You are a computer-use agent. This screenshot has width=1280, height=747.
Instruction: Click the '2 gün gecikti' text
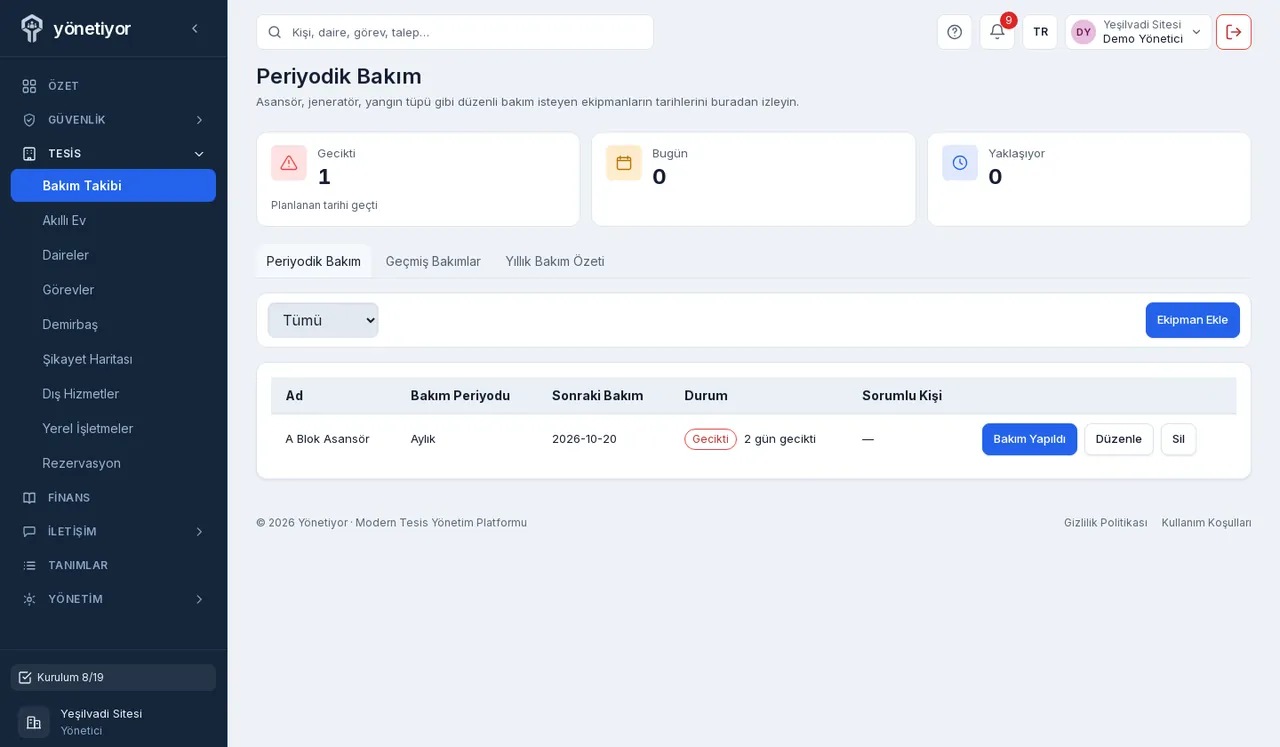(780, 439)
